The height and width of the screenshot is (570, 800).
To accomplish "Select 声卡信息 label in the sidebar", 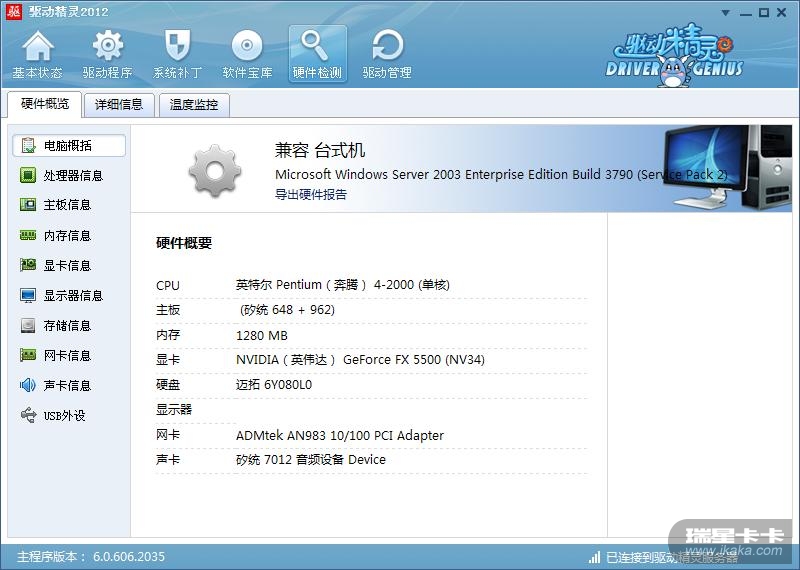I will point(67,386).
